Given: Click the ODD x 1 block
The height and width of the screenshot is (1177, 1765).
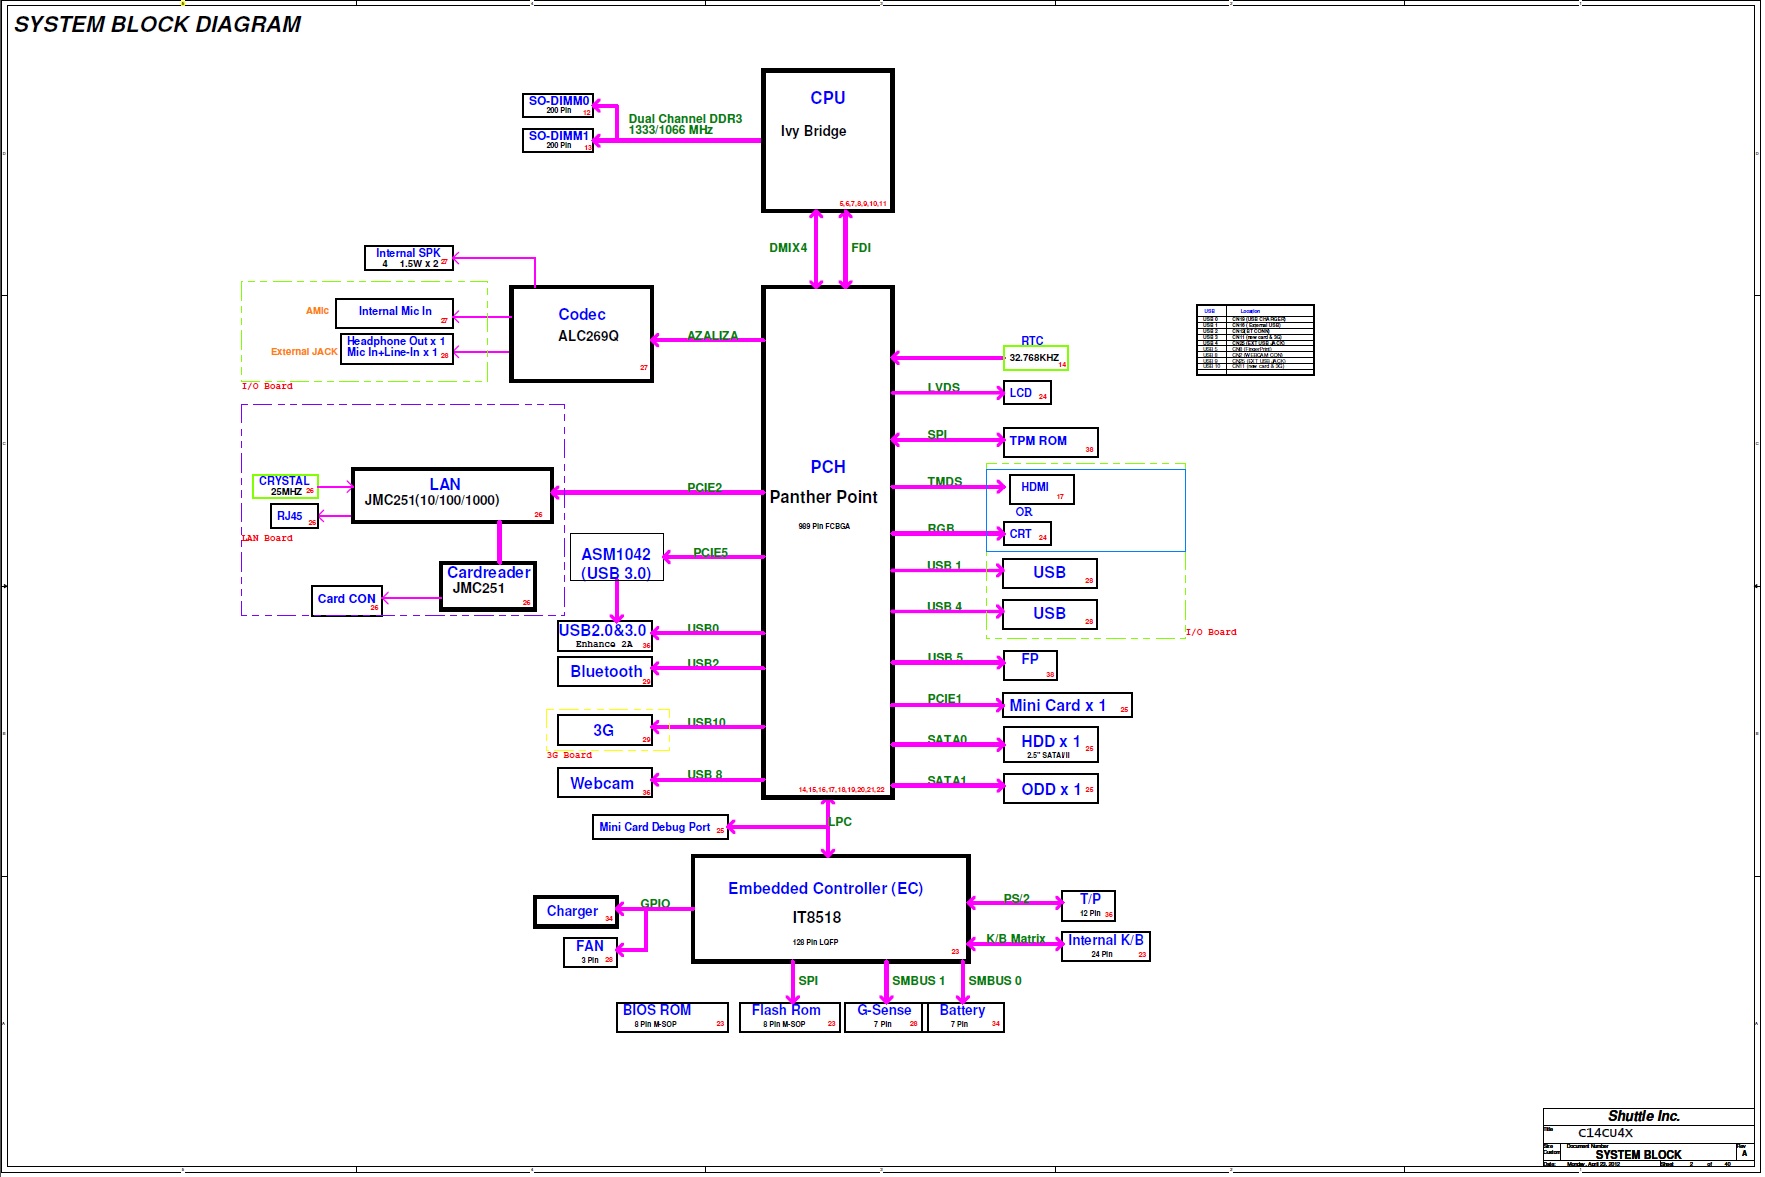Looking at the screenshot, I should point(1050,789).
